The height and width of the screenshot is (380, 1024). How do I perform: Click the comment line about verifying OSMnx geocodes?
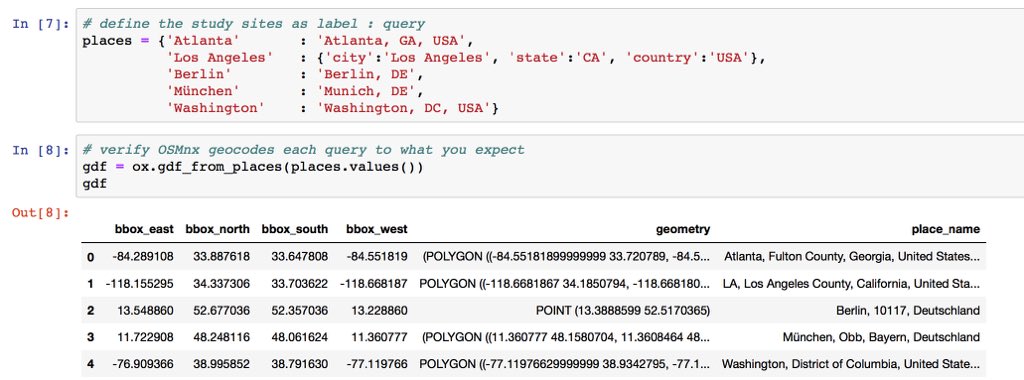click(304, 150)
